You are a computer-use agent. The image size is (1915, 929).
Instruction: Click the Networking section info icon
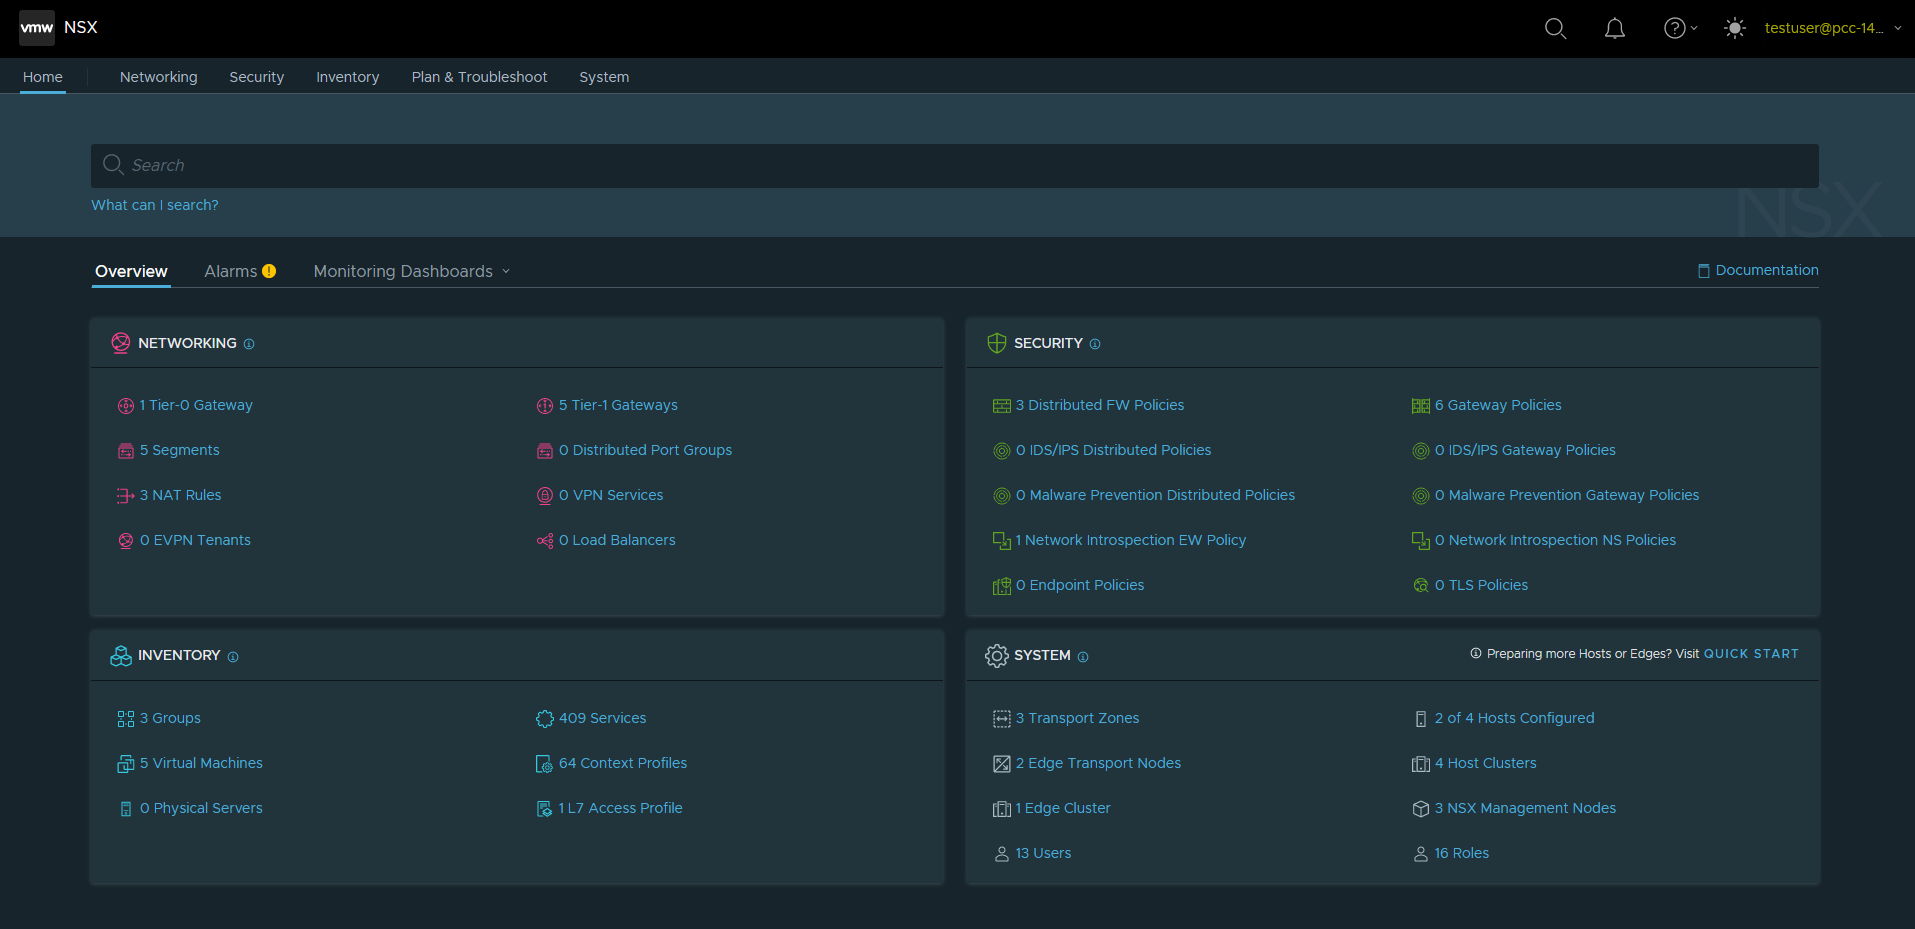tap(249, 344)
